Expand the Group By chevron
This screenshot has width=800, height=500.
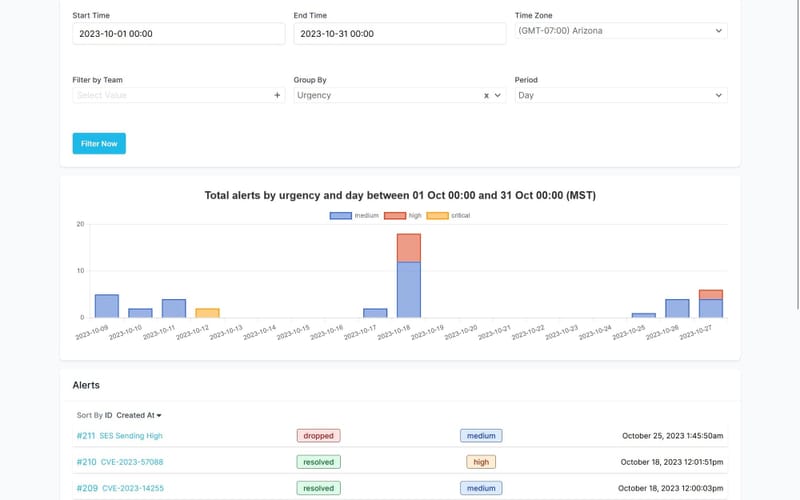(498, 96)
